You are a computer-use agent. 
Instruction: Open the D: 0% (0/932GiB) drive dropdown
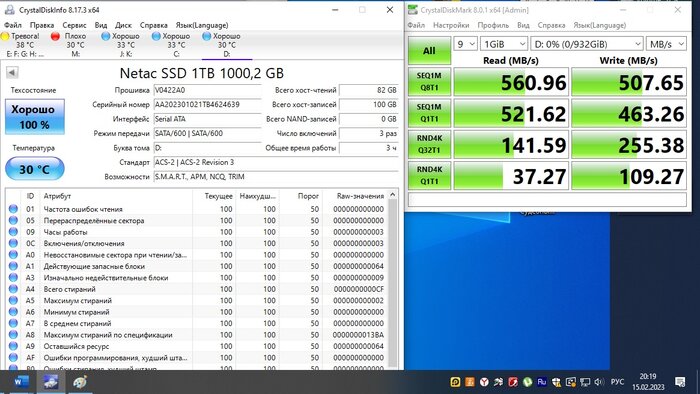(x=587, y=44)
